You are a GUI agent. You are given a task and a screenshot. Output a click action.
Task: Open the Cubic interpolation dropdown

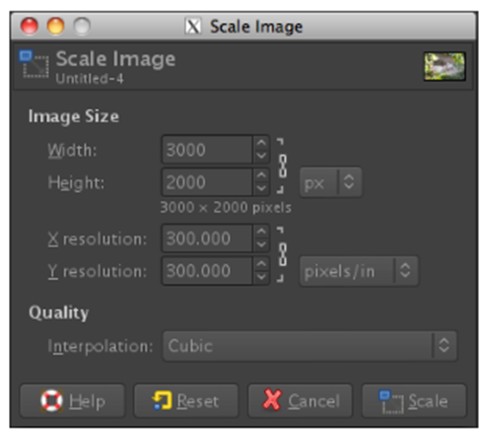click(x=310, y=346)
